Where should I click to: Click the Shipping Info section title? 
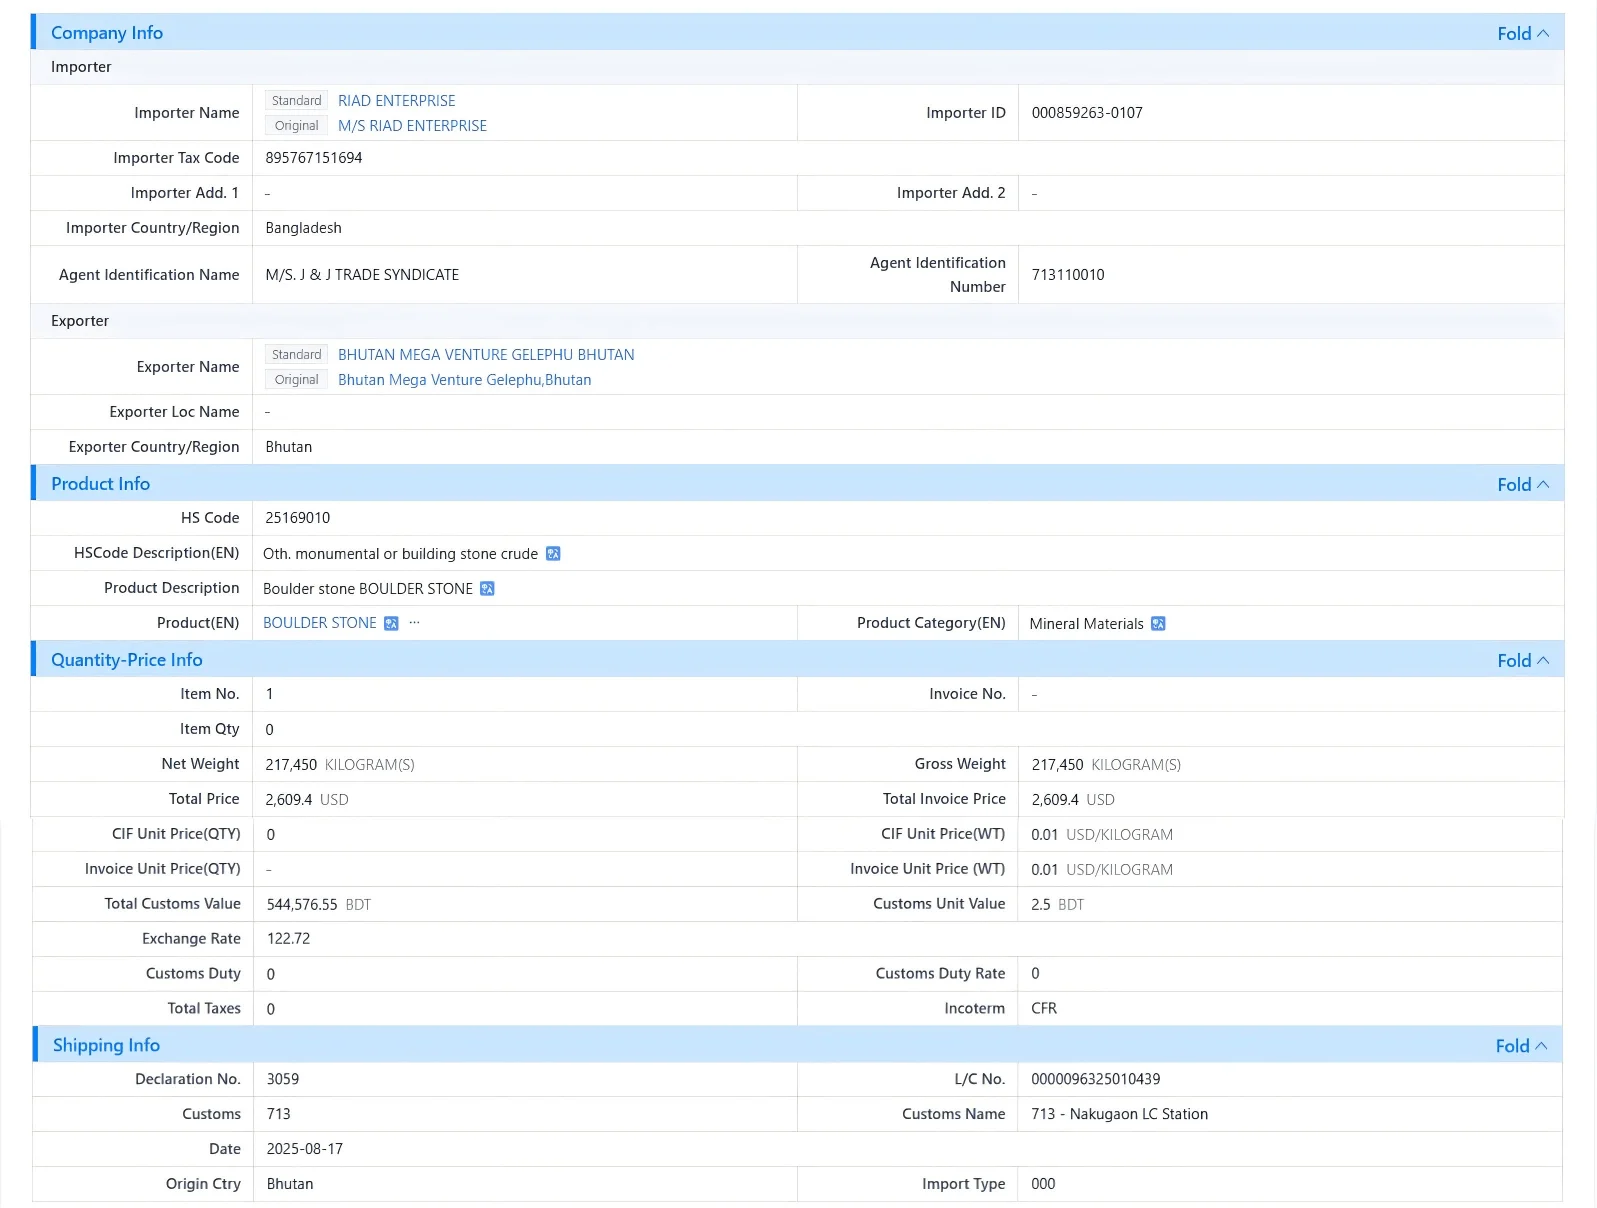click(106, 1045)
